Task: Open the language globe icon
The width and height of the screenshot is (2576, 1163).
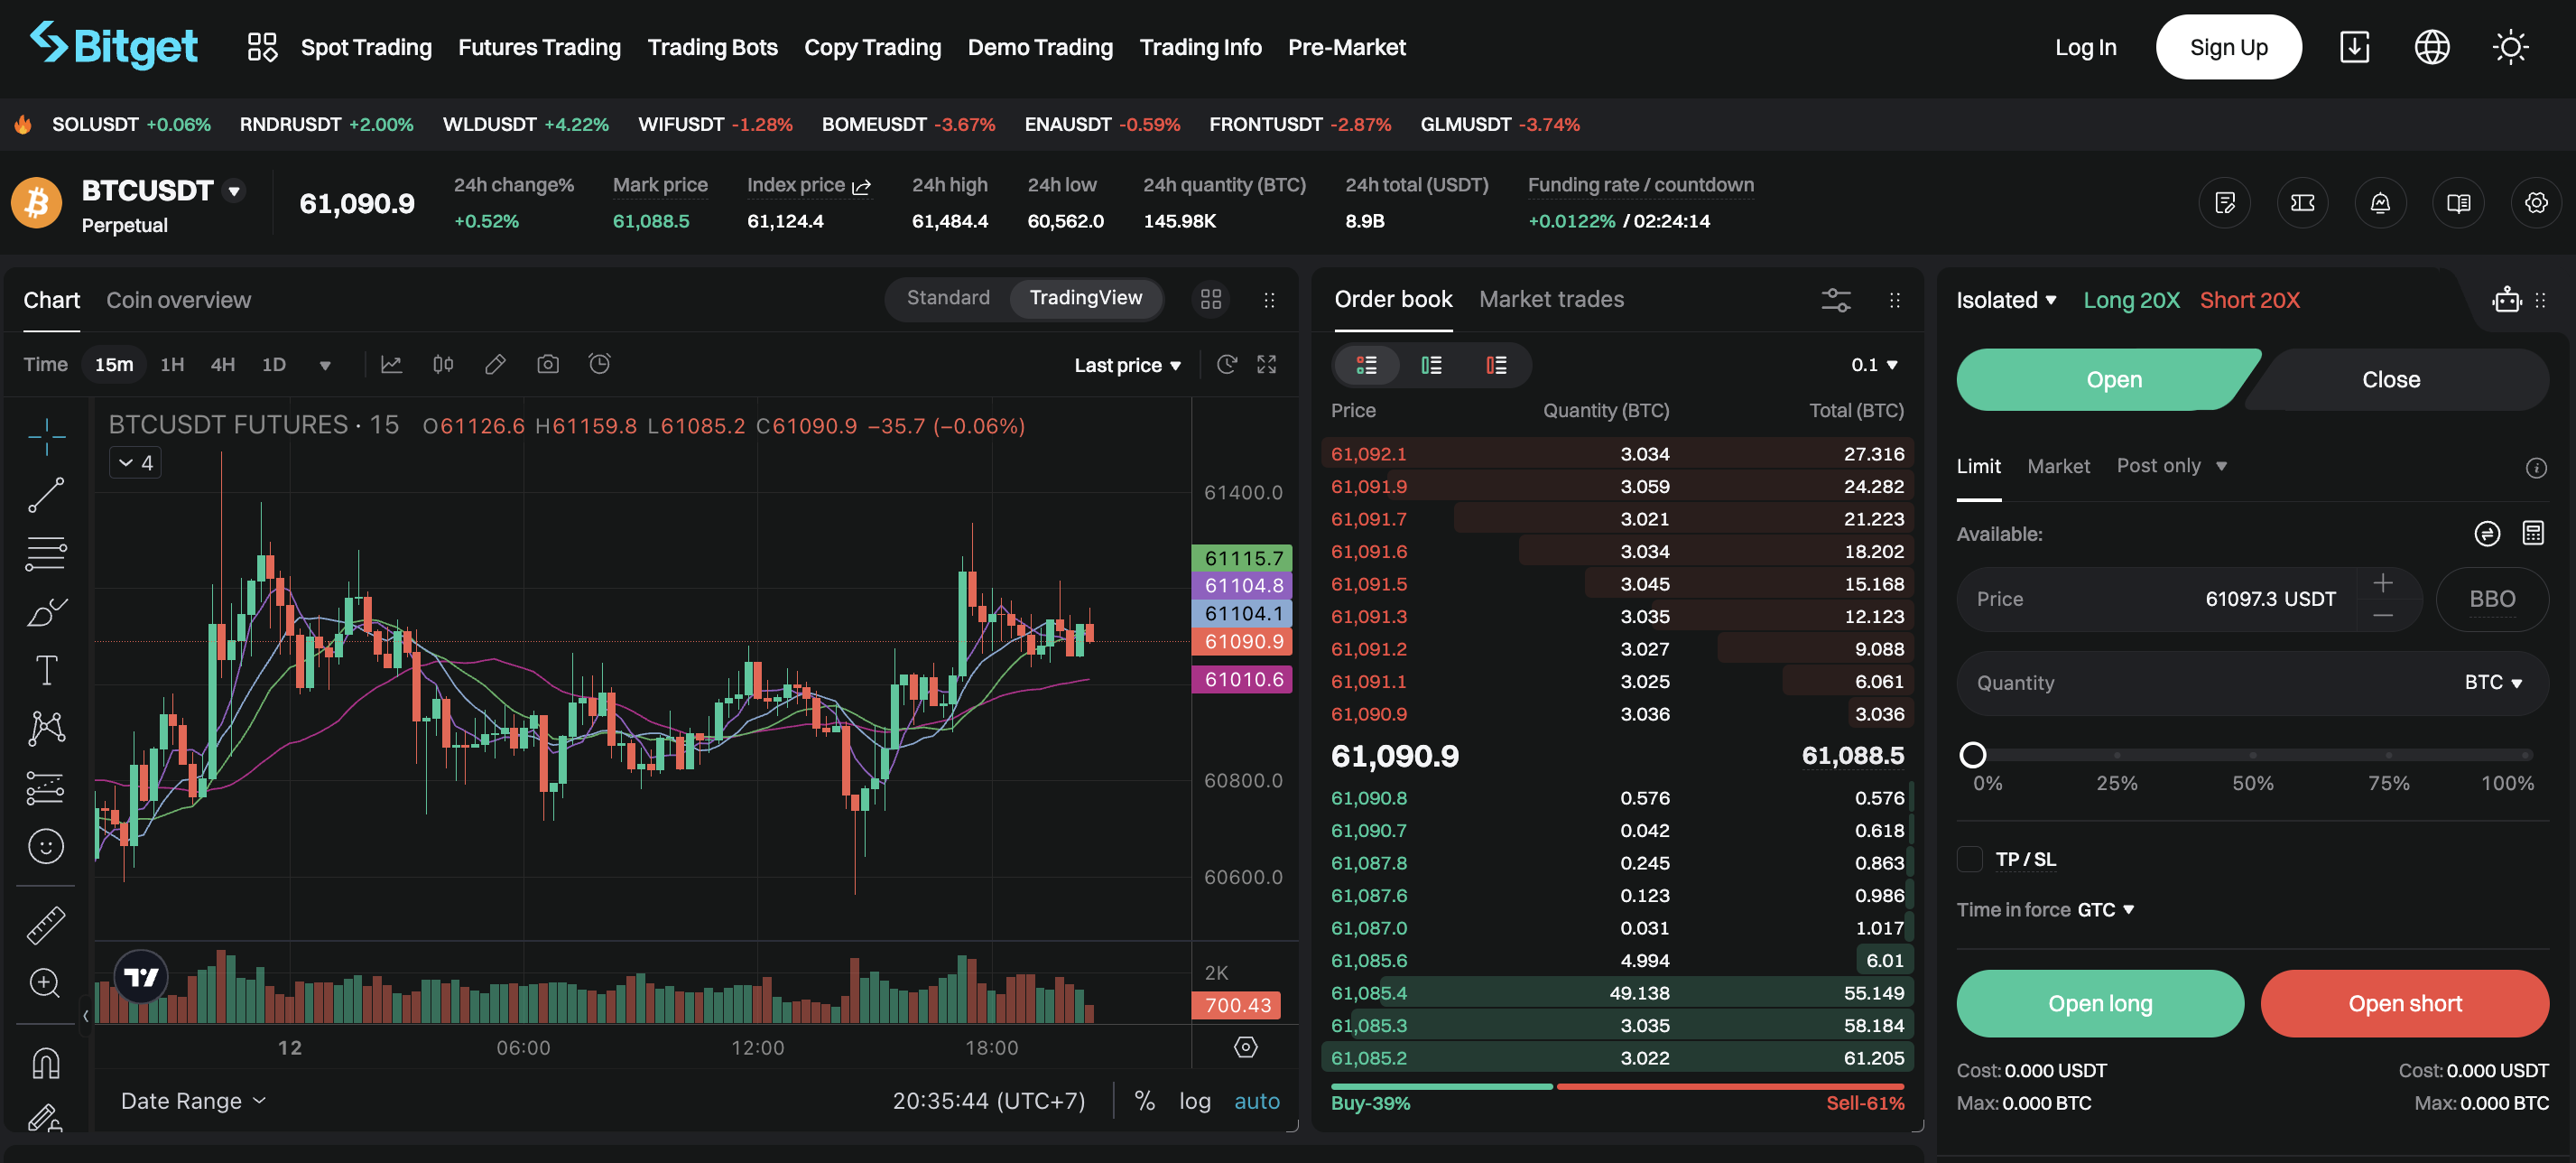Action: coord(2432,47)
